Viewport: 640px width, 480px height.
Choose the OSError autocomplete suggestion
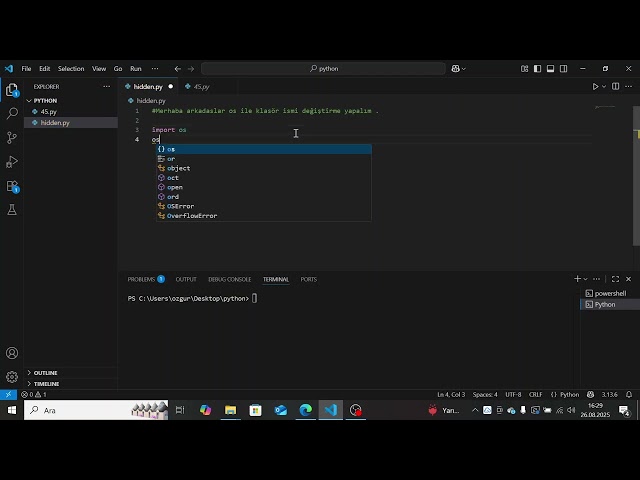[x=264, y=206]
